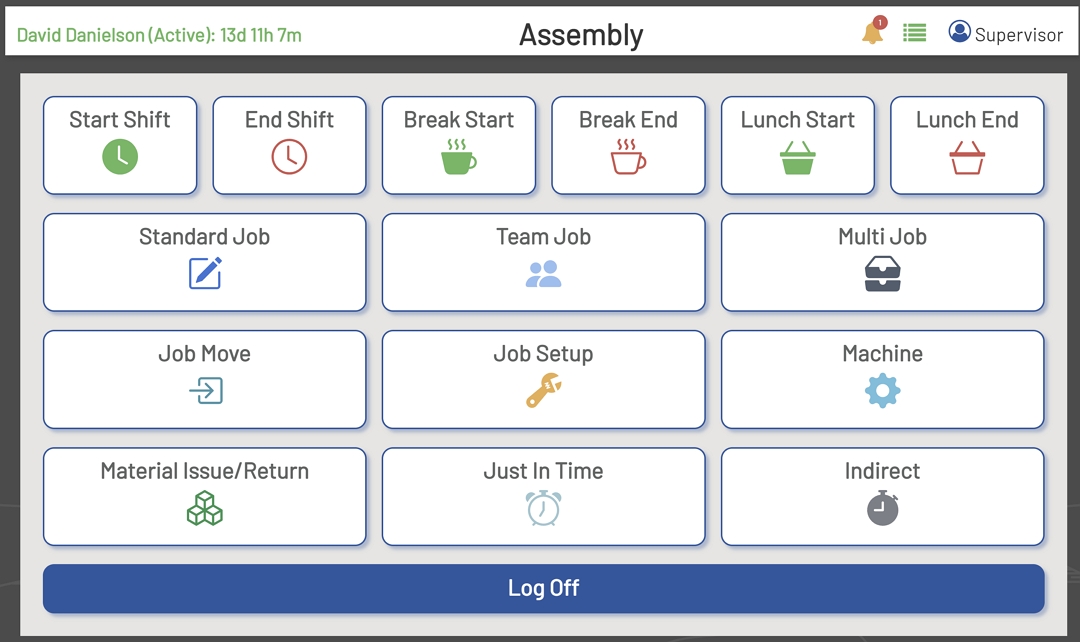Viewport: 1080px width, 642px height.
Task: Select the pencil icon on Standard Job
Action: pyautogui.click(x=204, y=275)
